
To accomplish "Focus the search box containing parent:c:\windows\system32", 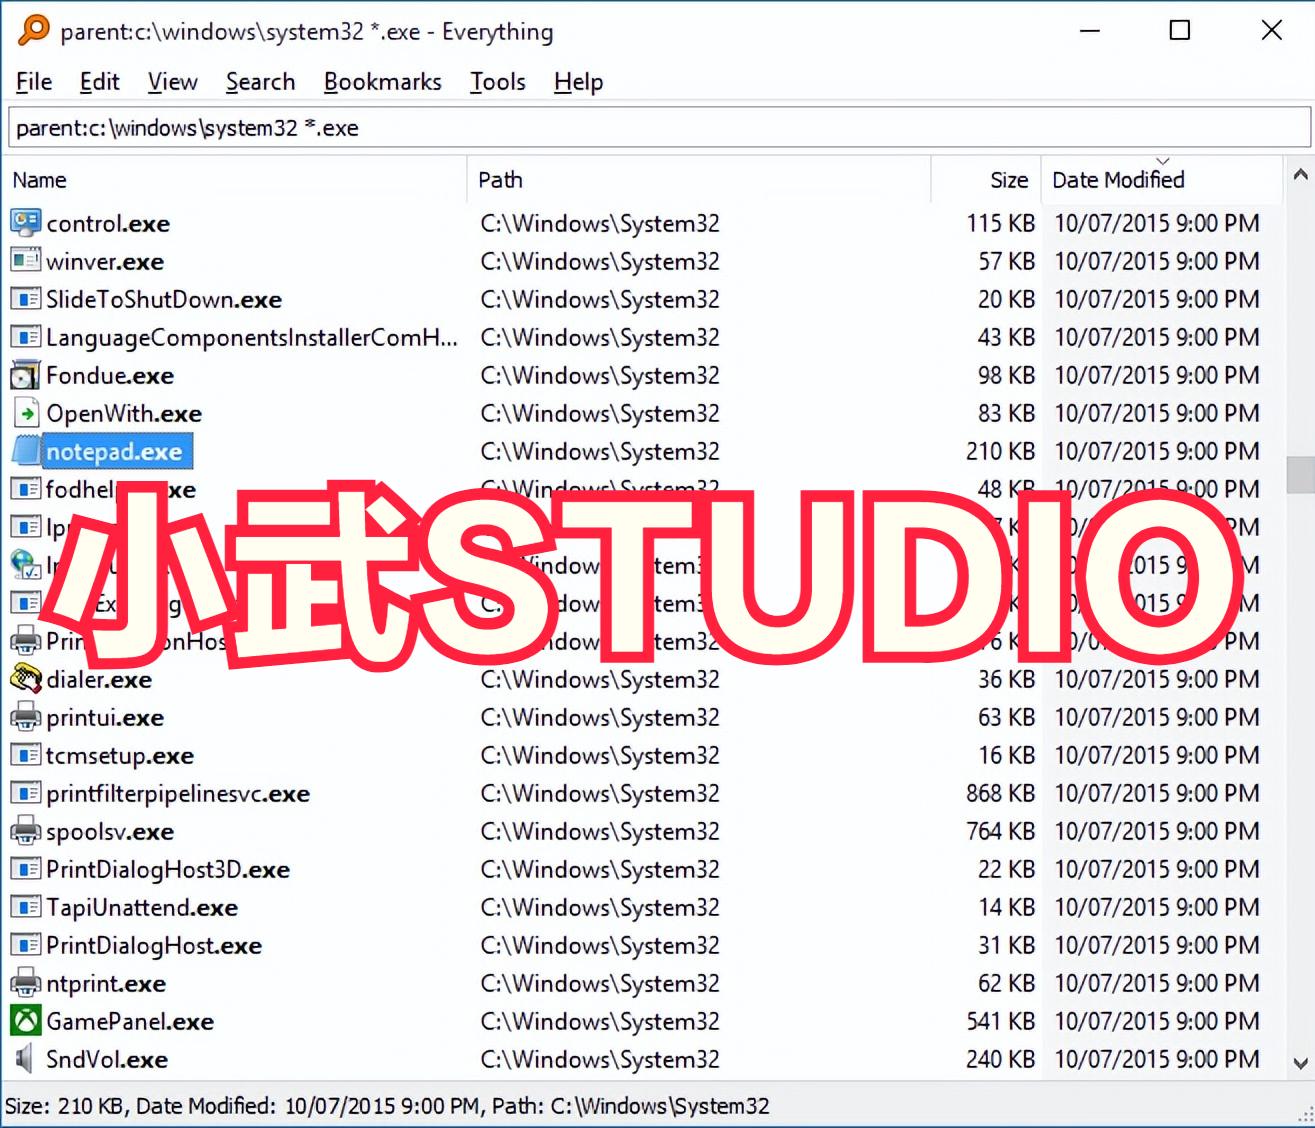I will click(x=659, y=128).
